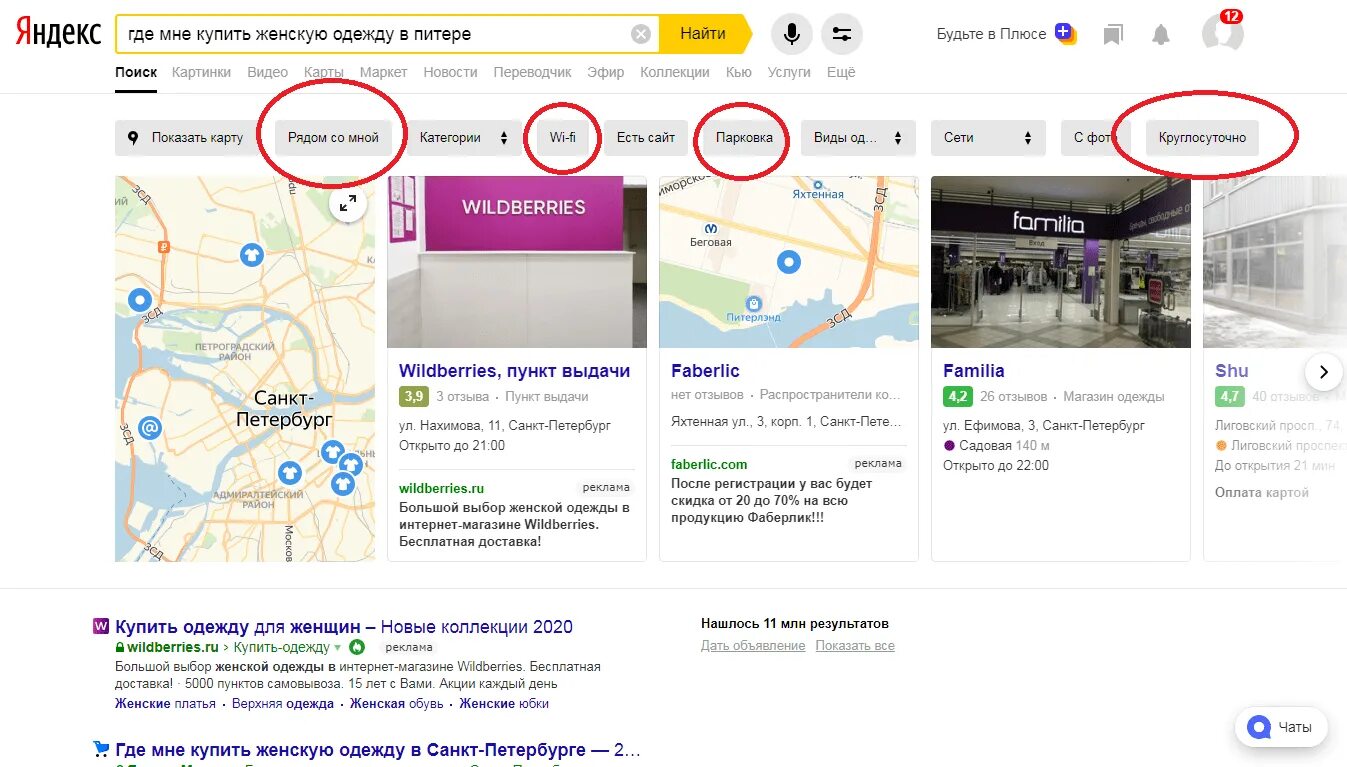Start voice search with the microphone icon
The height and width of the screenshot is (767, 1347).
click(791, 34)
